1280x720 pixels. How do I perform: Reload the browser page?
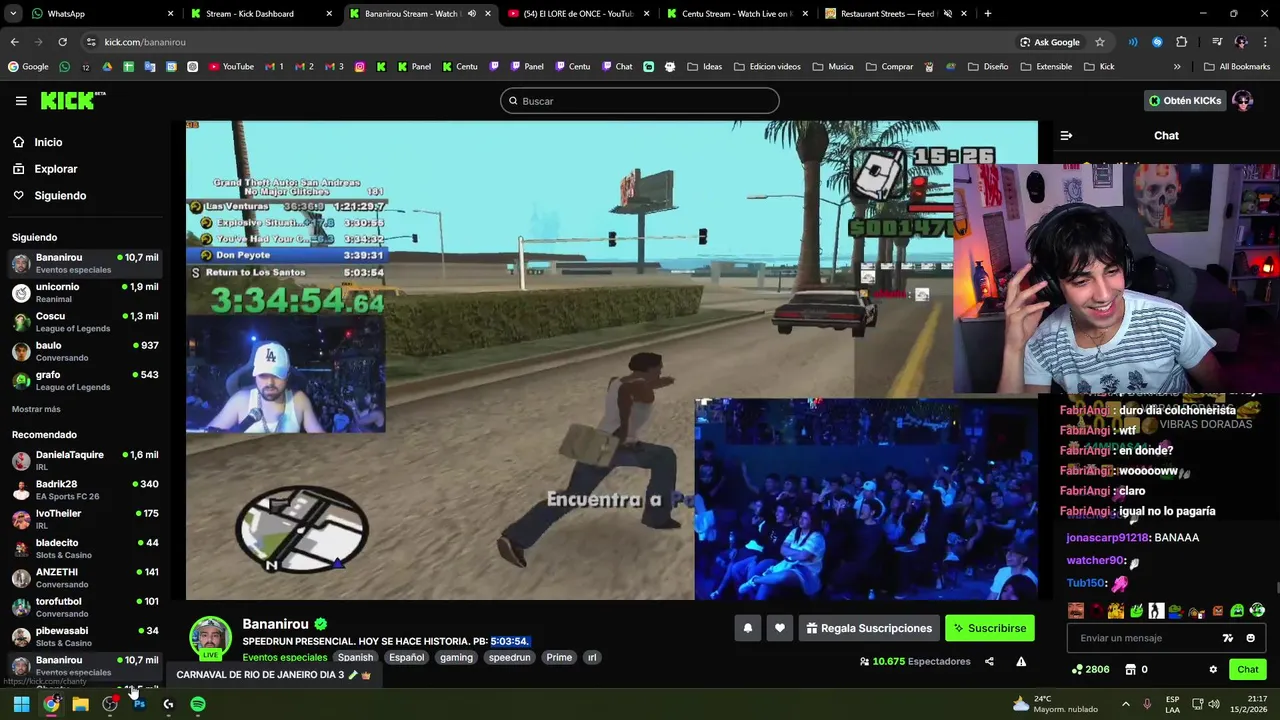(x=62, y=42)
